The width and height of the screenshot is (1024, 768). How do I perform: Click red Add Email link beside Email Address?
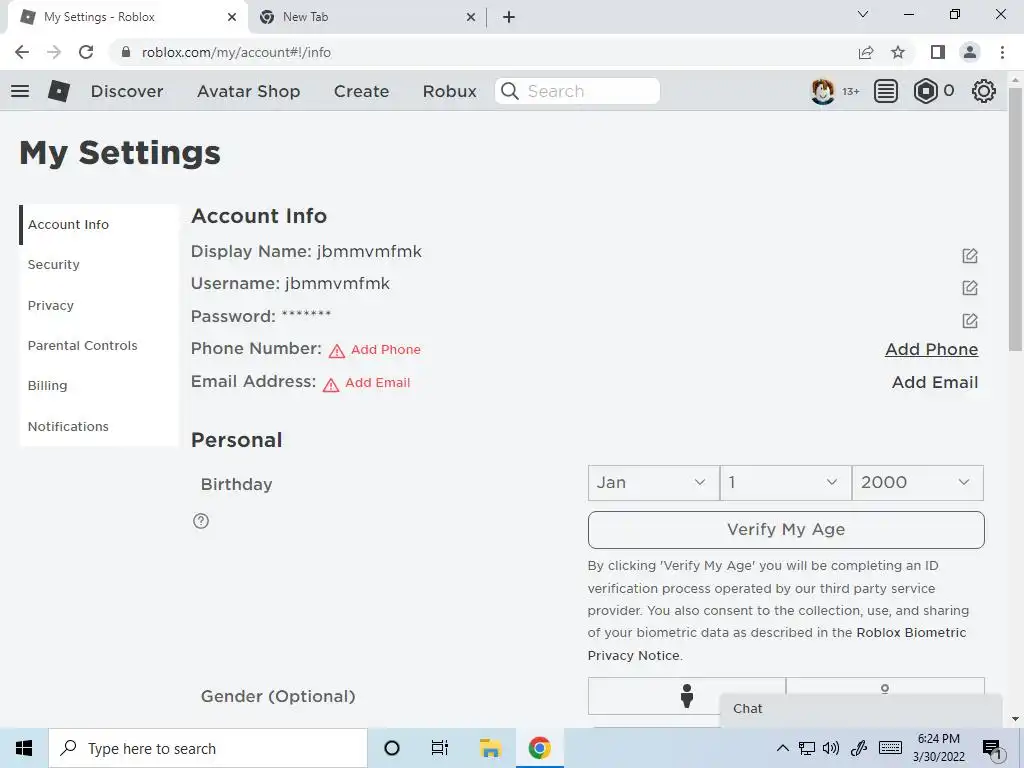377,383
